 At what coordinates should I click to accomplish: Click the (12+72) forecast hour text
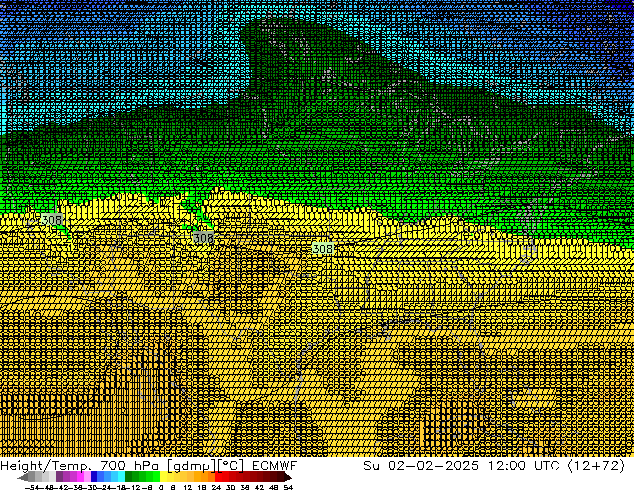tap(600, 466)
